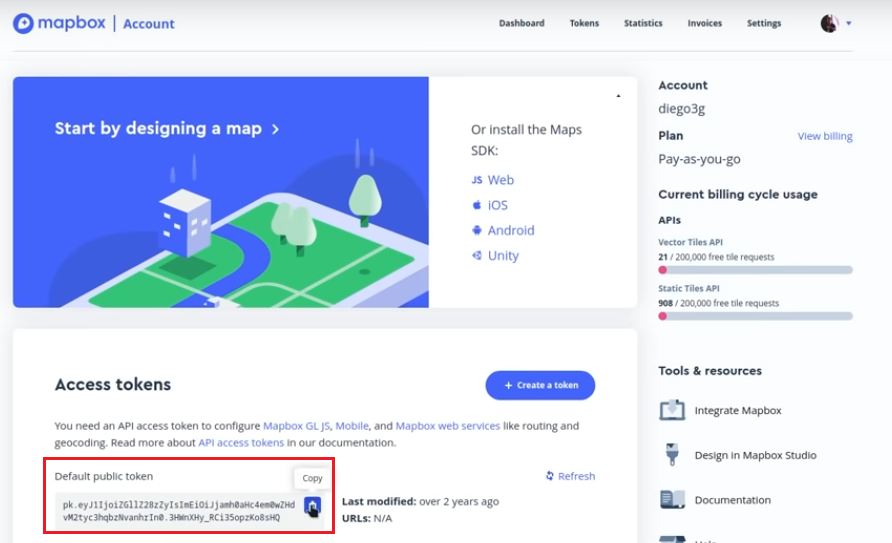The height and width of the screenshot is (543, 892).
Task: Click the Pay-as-you-go plan text
Action: click(699, 159)
